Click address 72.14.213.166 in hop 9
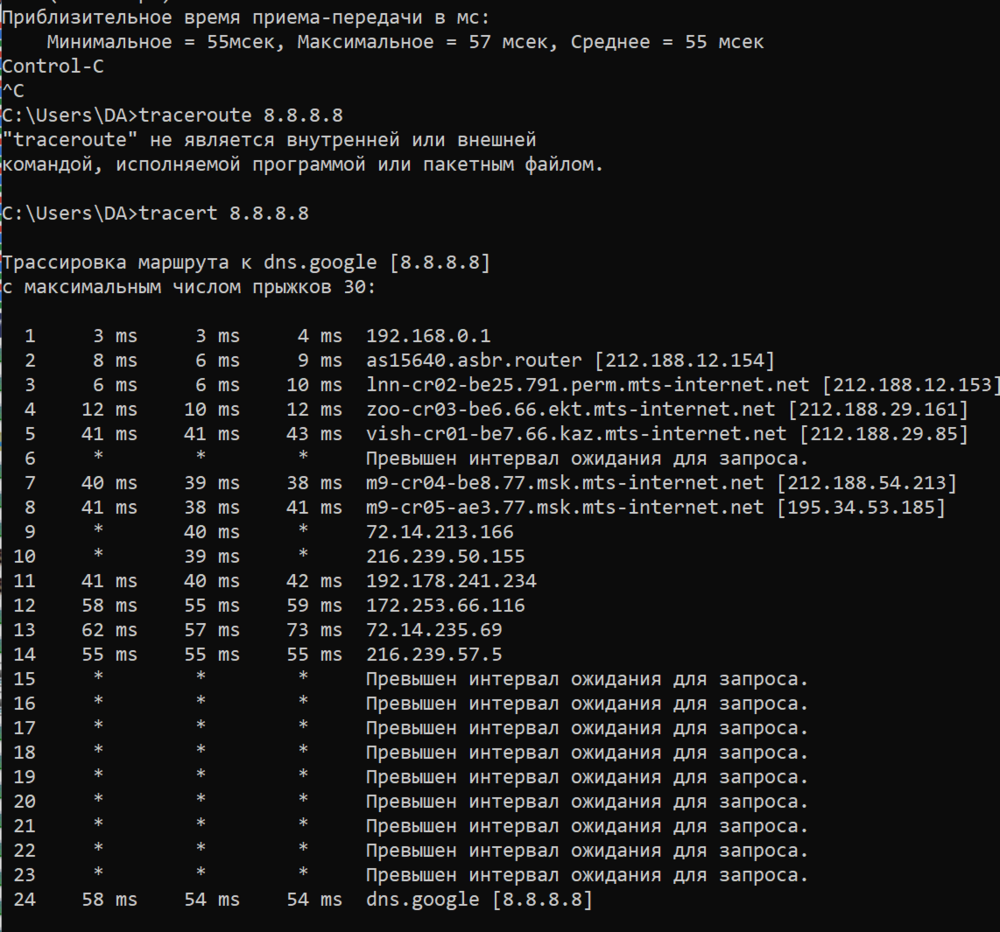 (x=439, y=531)
